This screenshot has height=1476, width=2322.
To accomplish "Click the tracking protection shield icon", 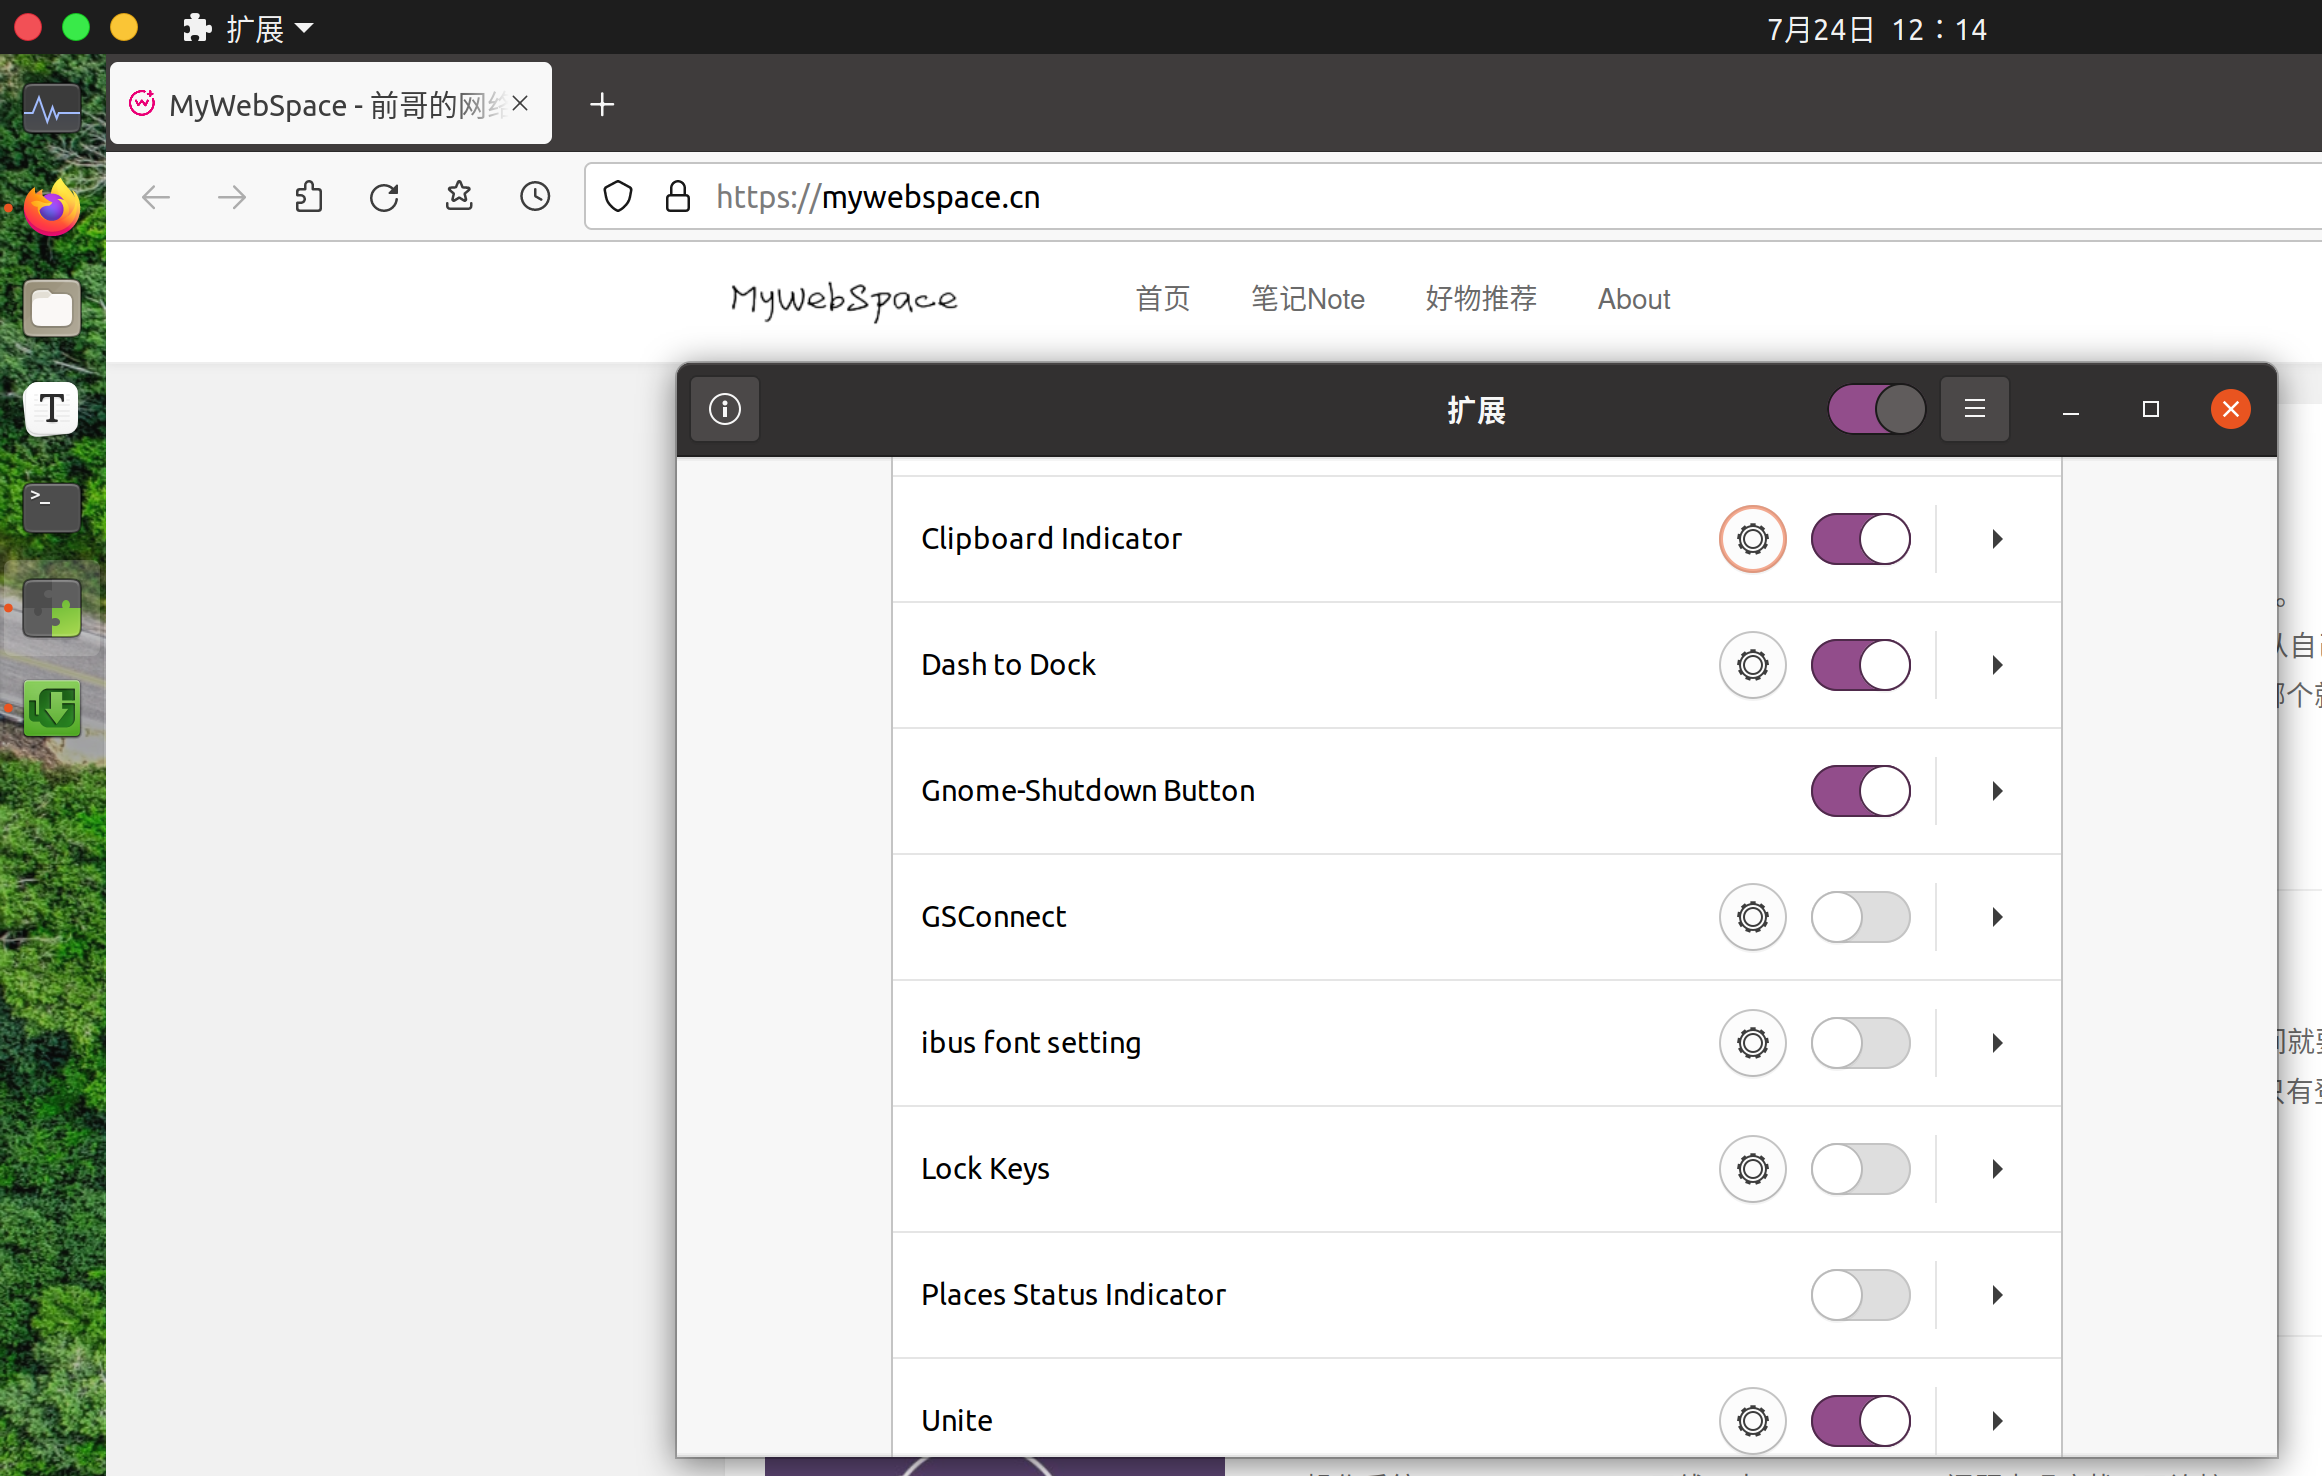I will [x=618, y=197].
